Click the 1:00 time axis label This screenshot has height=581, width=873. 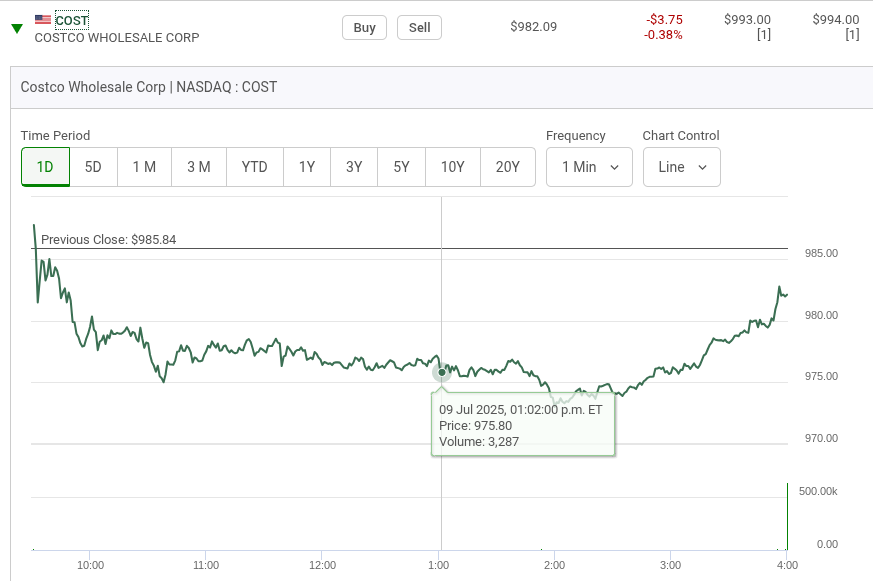point(438,565)
